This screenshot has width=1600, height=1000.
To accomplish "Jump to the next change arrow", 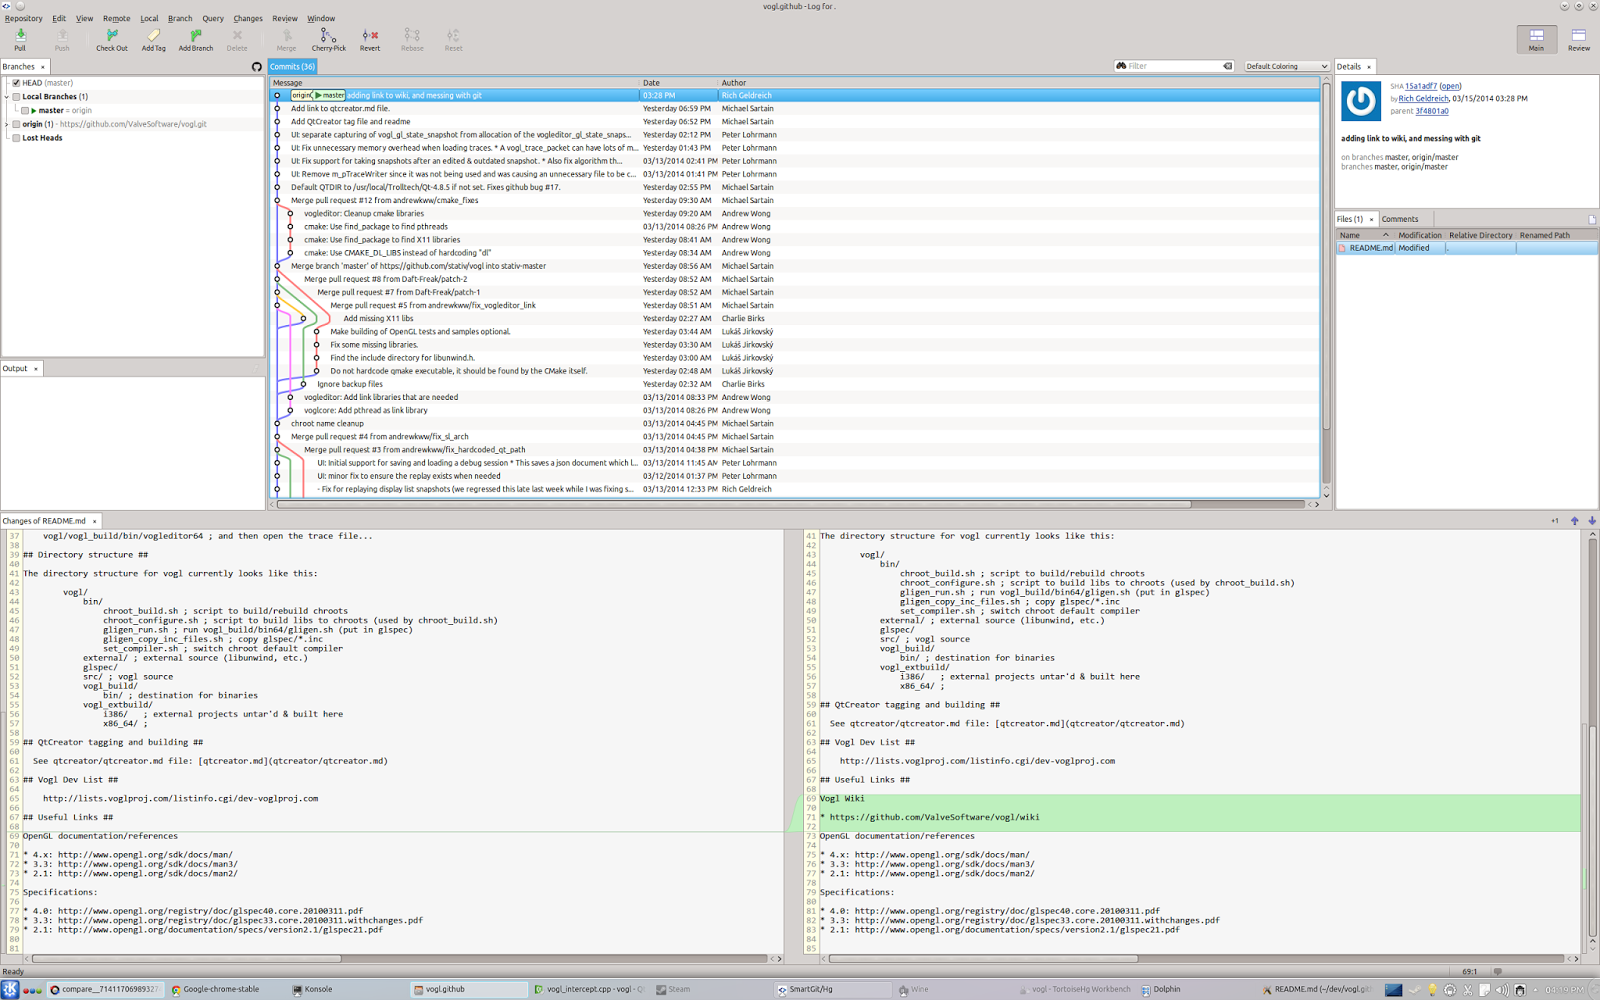I will tap(1592, 521).
